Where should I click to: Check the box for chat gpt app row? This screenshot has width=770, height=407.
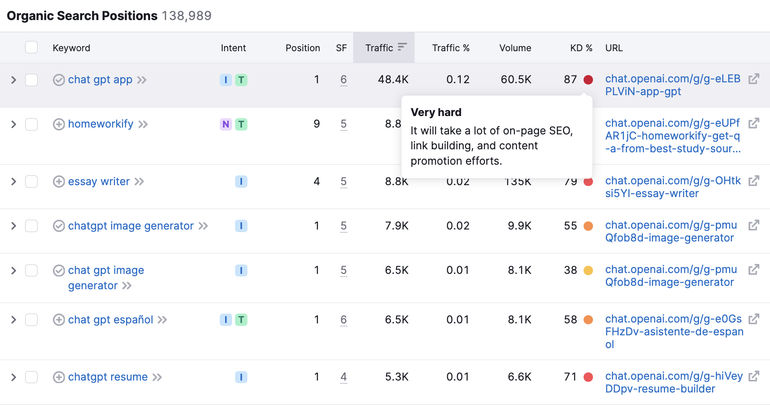31,80
